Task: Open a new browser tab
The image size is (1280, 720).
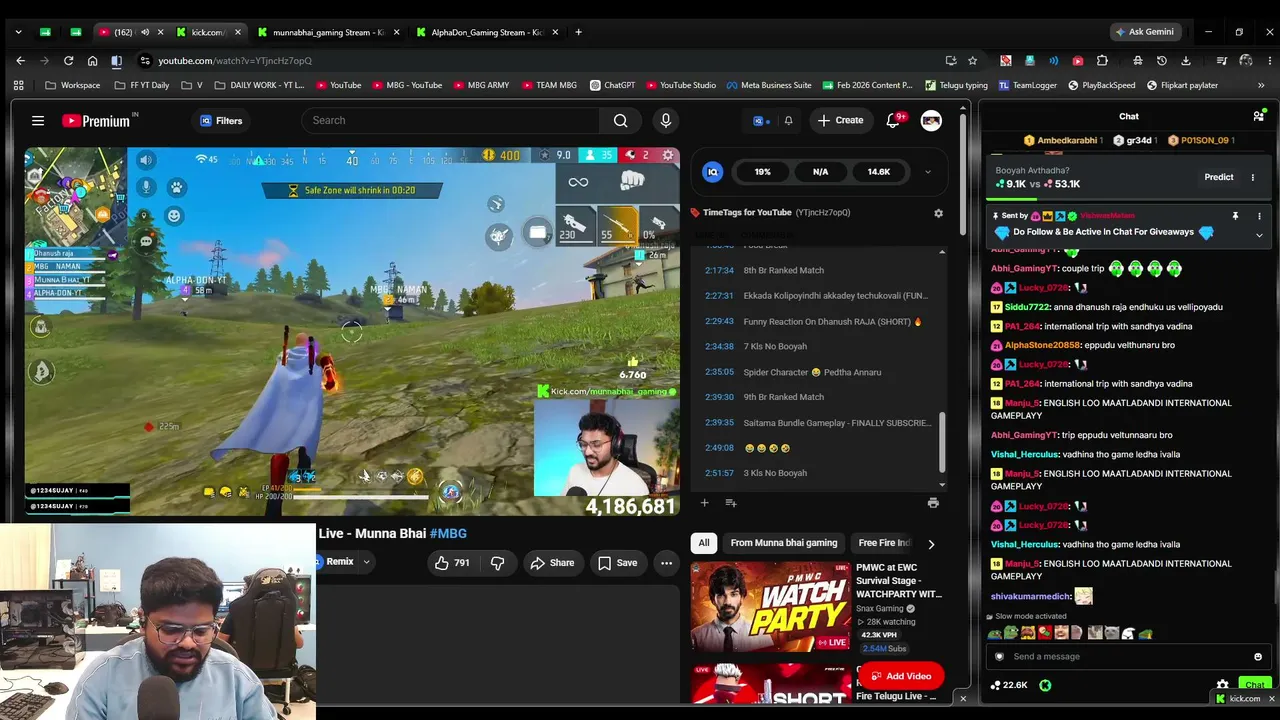Action: pos(578,32)
